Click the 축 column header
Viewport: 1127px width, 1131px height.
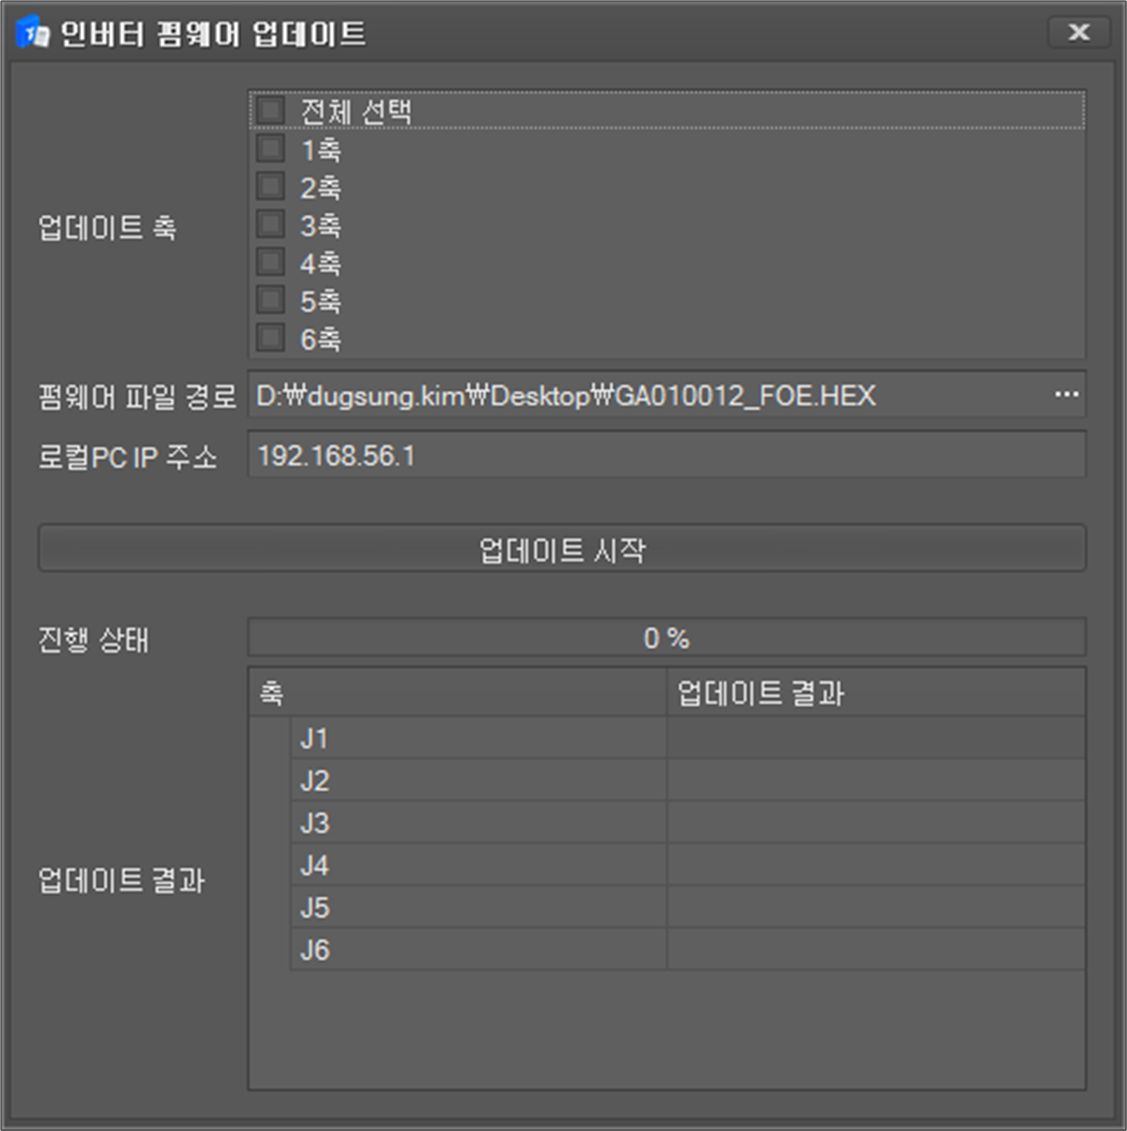pos(457,693)
